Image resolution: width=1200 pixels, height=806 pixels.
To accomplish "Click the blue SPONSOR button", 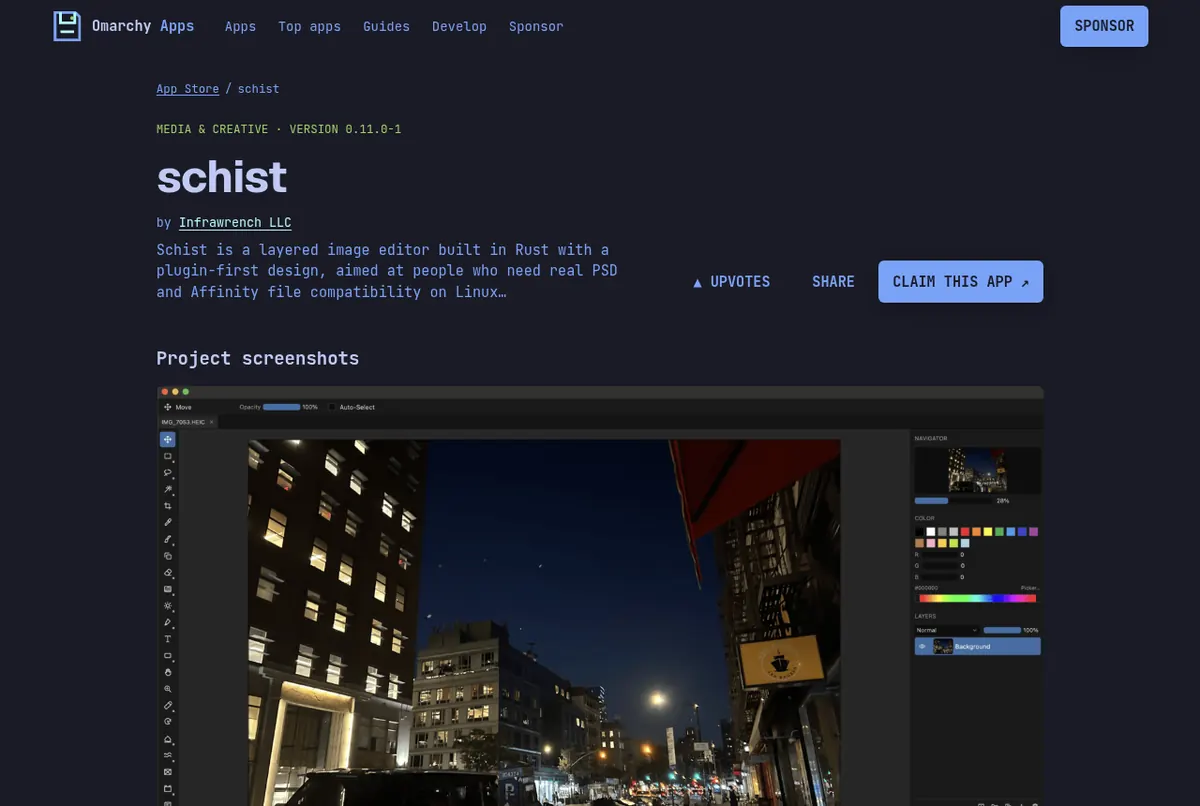I will tap(1104, 26).
